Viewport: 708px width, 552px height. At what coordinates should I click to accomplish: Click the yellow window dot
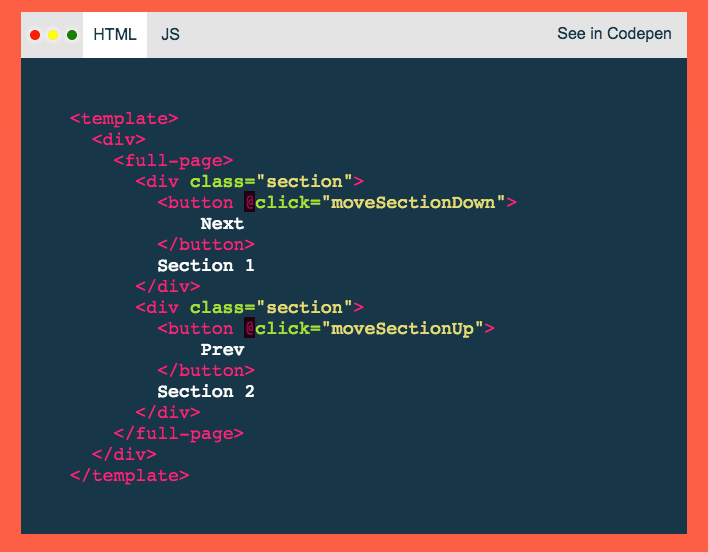point(53,35)
